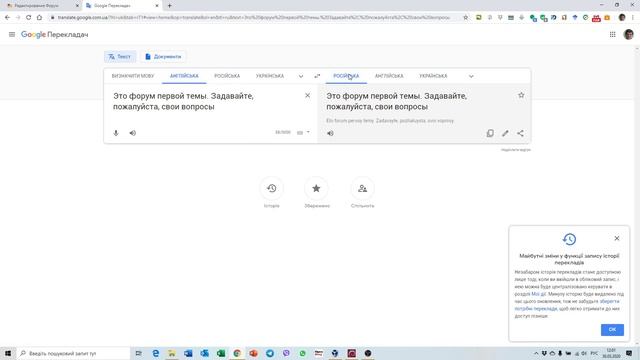Go back in the browser

point(7,18)
